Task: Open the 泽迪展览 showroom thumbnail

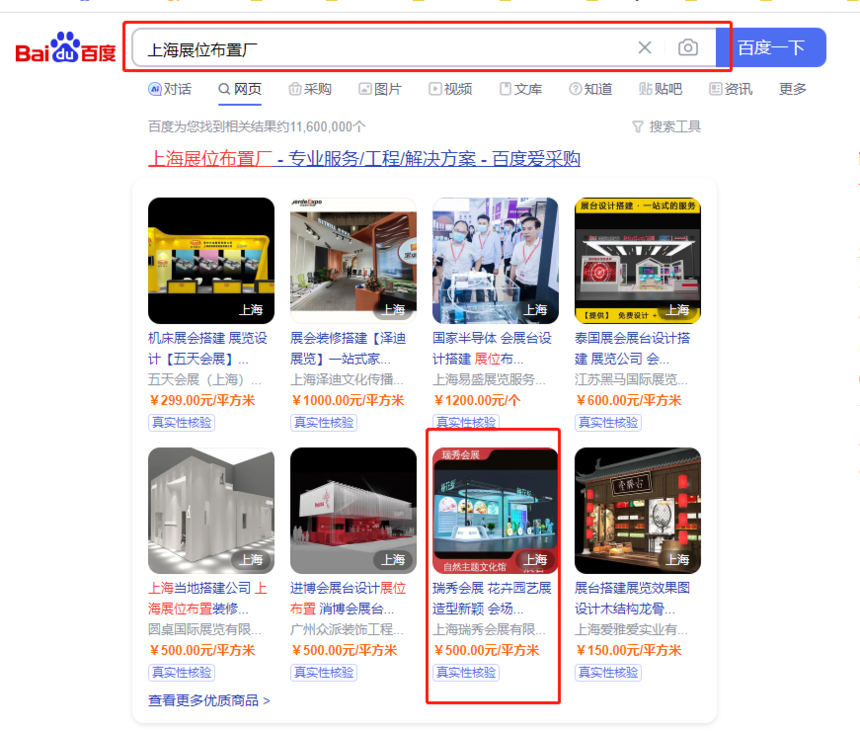Action: tap(353, 260)
